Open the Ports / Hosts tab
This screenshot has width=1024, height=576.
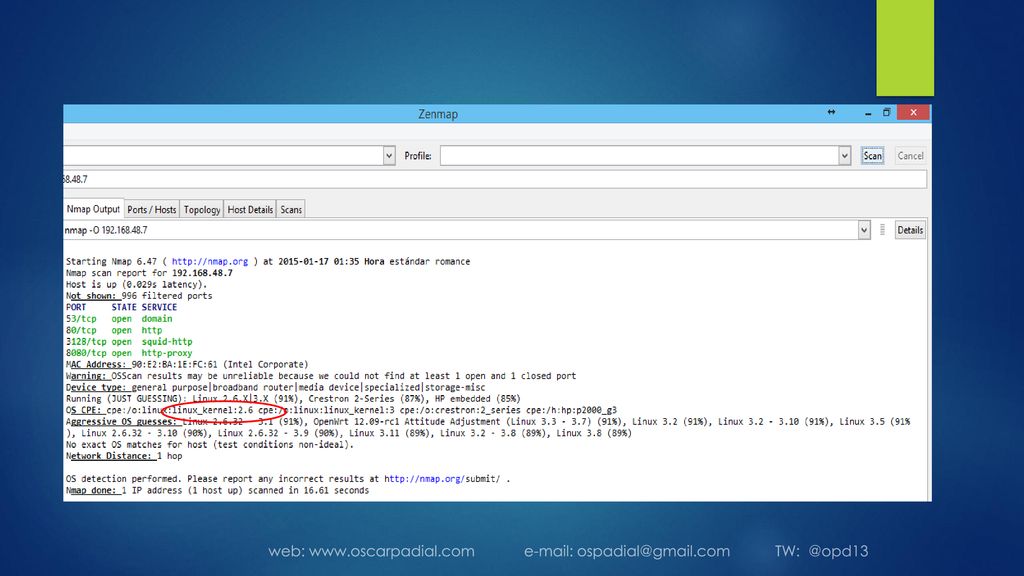pos(152,210)
